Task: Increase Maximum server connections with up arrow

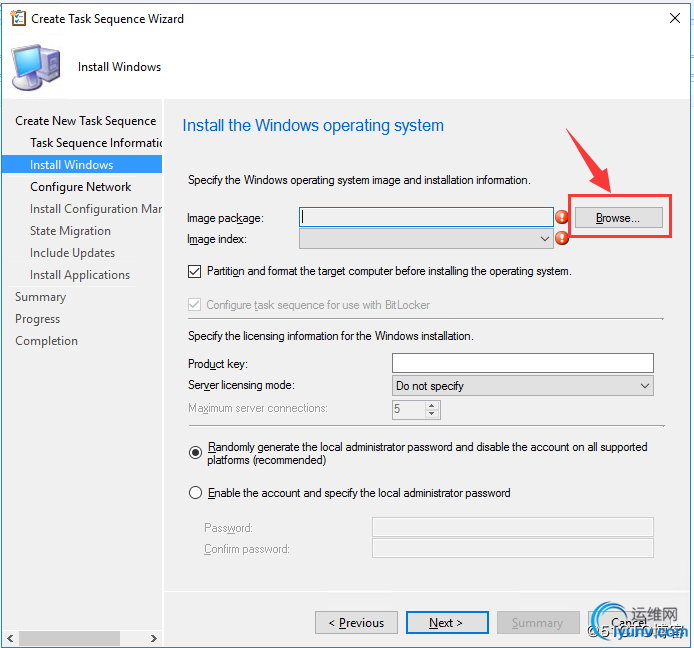Action: pyautogui.click(x=432, y=405)
